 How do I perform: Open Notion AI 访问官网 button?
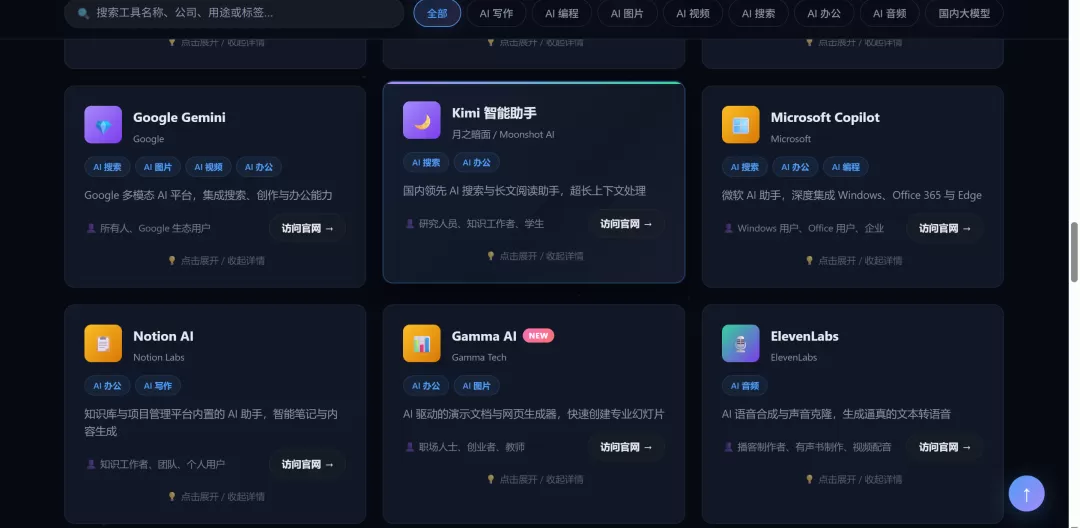tap(307, 465)
